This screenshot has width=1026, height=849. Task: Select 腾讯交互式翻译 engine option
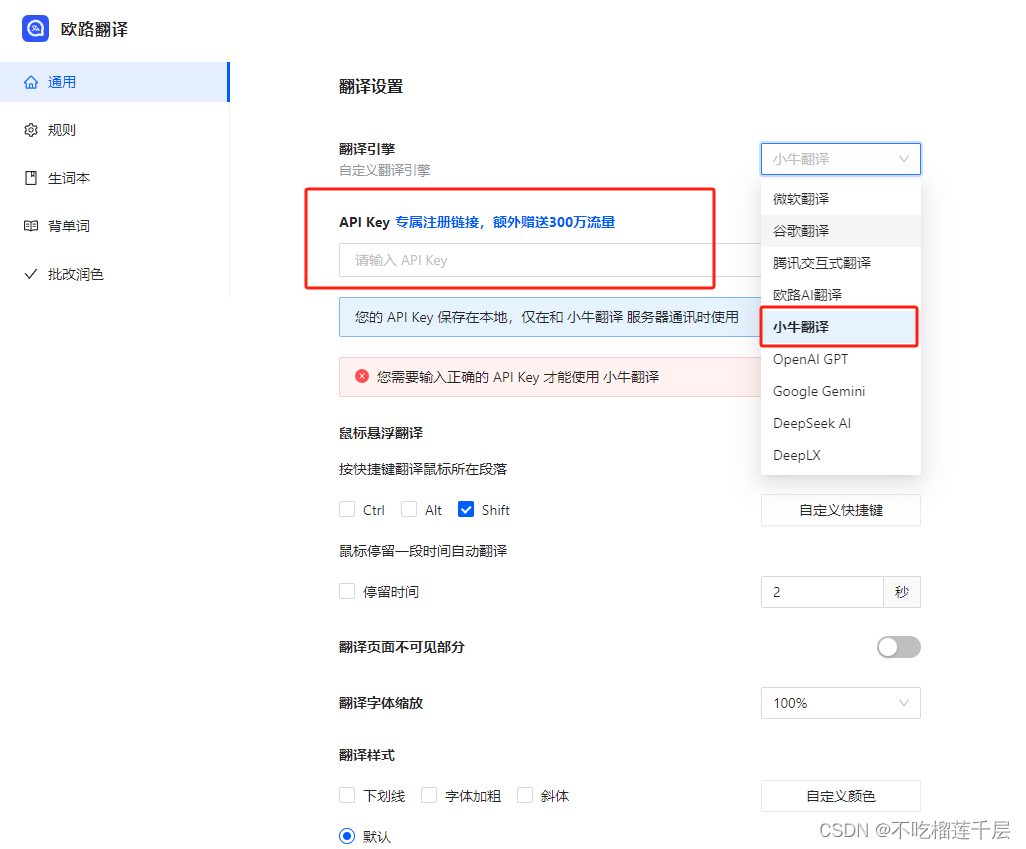tap(840, 263)
